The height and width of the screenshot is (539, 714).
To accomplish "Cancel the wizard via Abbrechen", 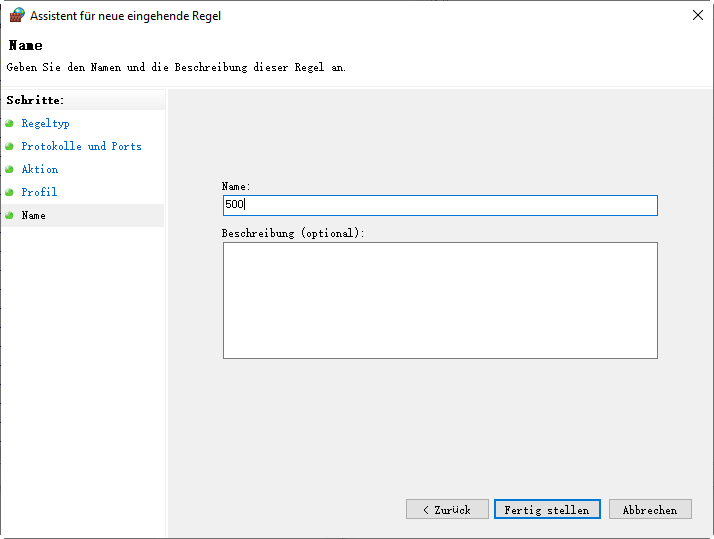I will click(x=650, y=510).
